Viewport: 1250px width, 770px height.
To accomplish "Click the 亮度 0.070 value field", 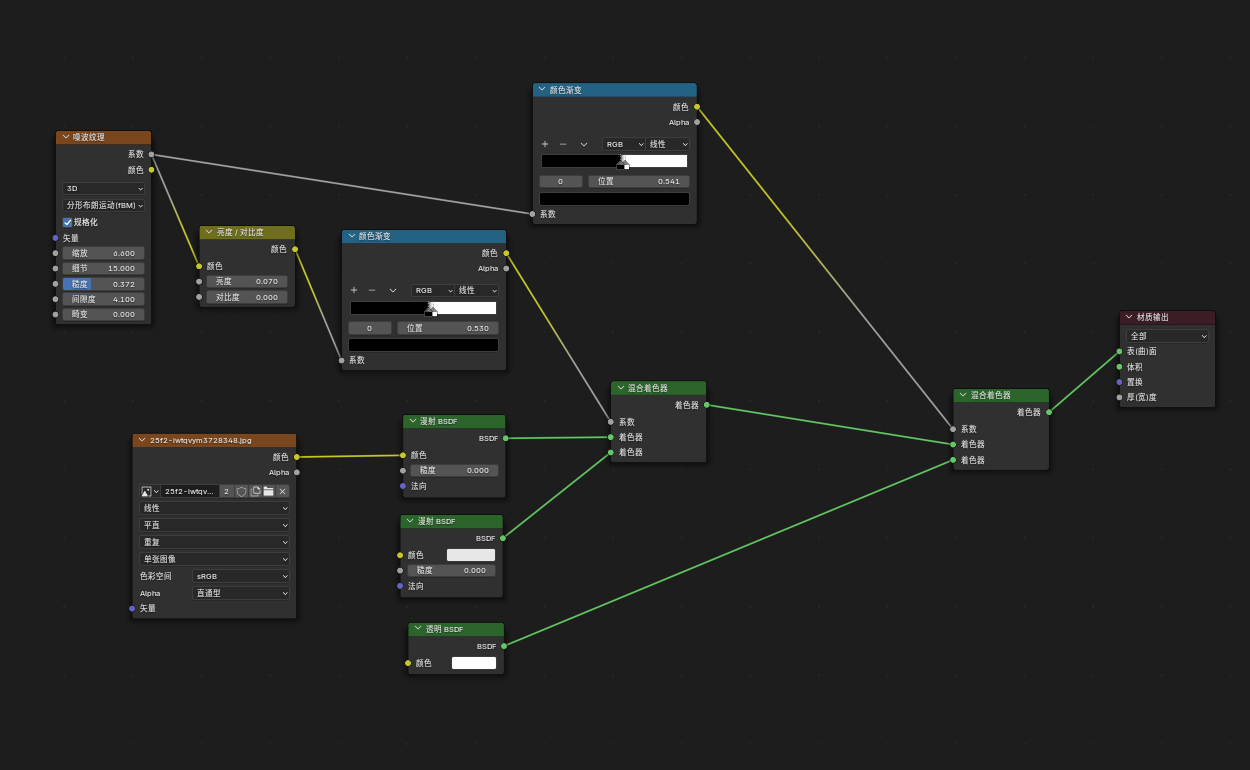I will click(x=246, y=281).
